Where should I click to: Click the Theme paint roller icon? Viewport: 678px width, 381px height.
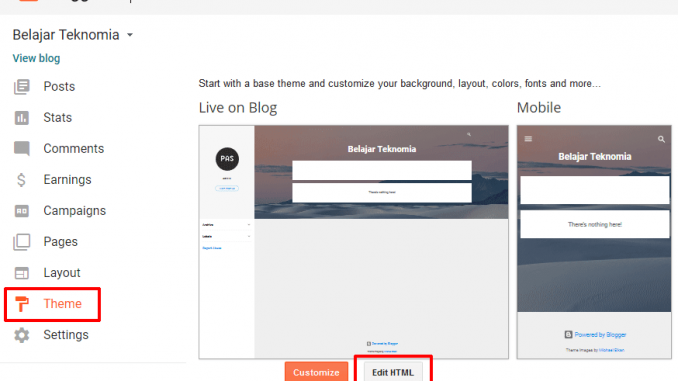coord(22,304)
